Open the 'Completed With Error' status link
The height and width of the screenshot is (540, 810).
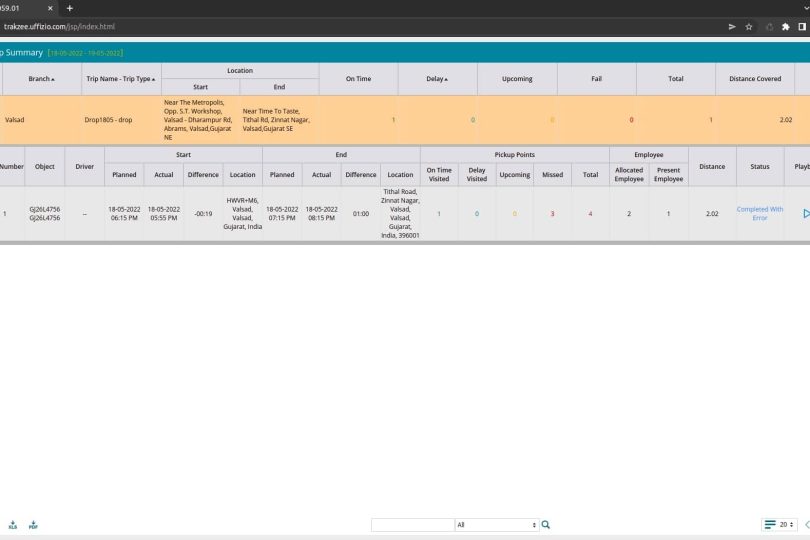pyautogui.click(x=760, y=213)
